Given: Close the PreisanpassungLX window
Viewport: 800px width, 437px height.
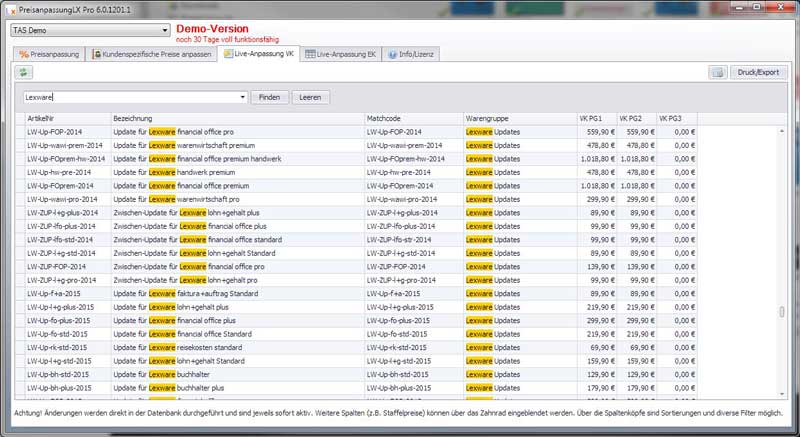Looking at the screenshot, I should point(780,7).
